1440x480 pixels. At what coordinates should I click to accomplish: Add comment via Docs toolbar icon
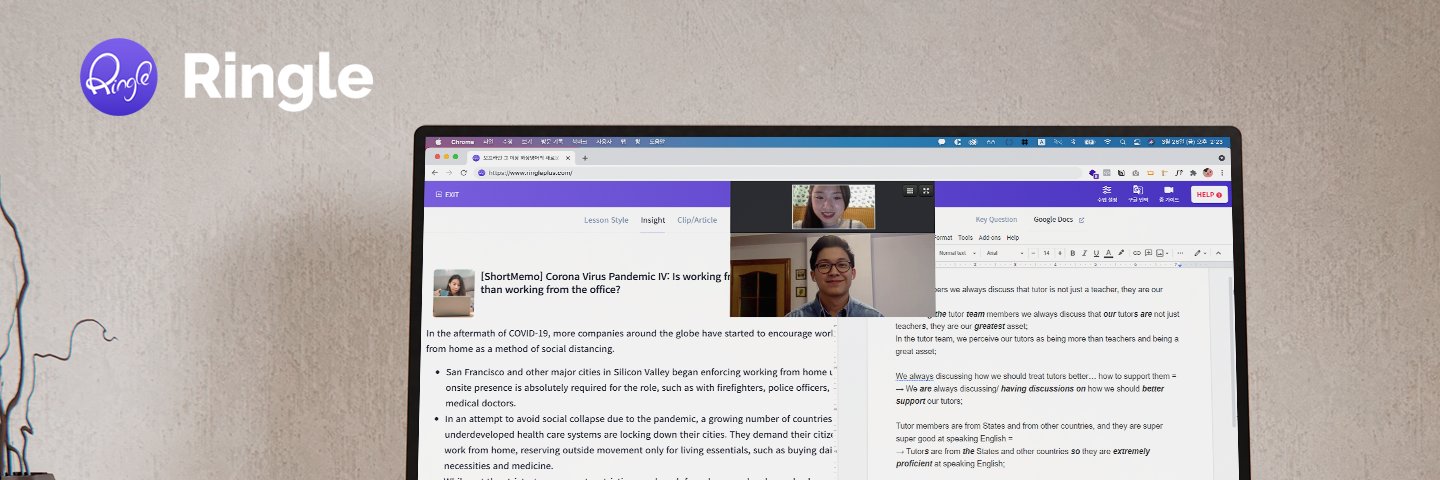1148,253
